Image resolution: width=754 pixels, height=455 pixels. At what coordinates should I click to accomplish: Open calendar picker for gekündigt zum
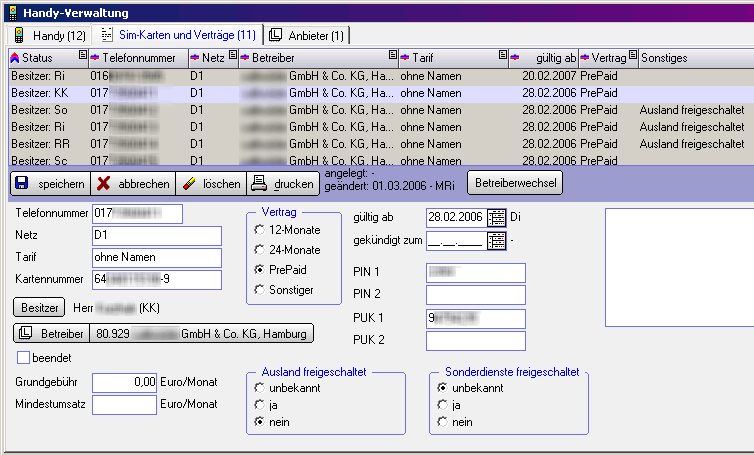pos(497,240)
